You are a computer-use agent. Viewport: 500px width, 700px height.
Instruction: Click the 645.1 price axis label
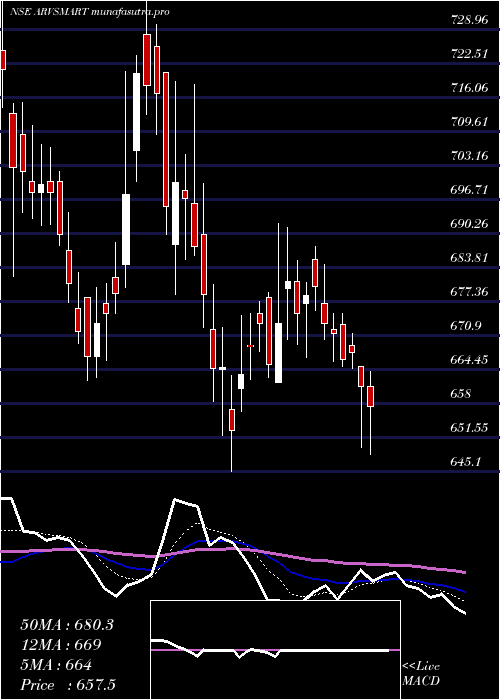(465, 462)
